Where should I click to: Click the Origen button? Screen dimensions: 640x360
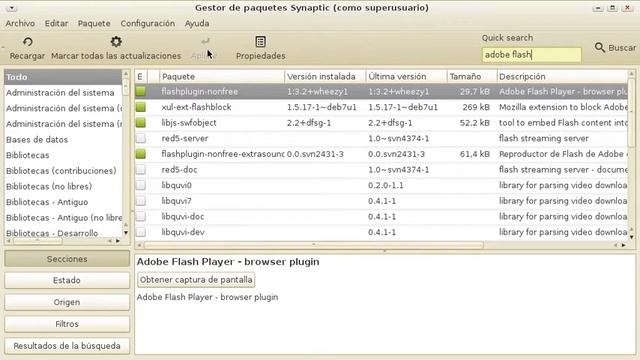point(67,302)
